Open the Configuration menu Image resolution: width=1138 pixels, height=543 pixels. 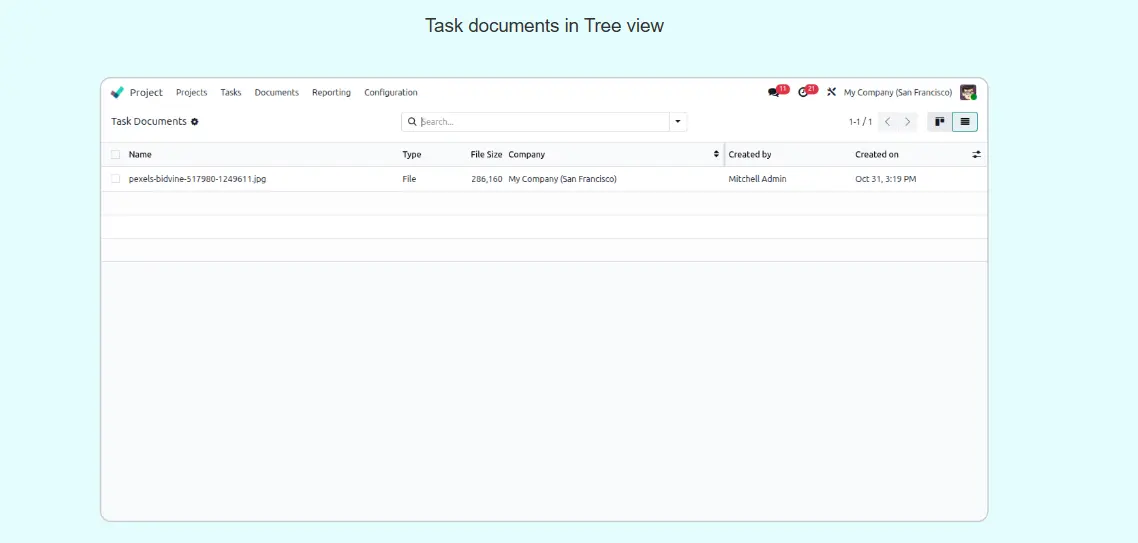[x=390, y=92]
